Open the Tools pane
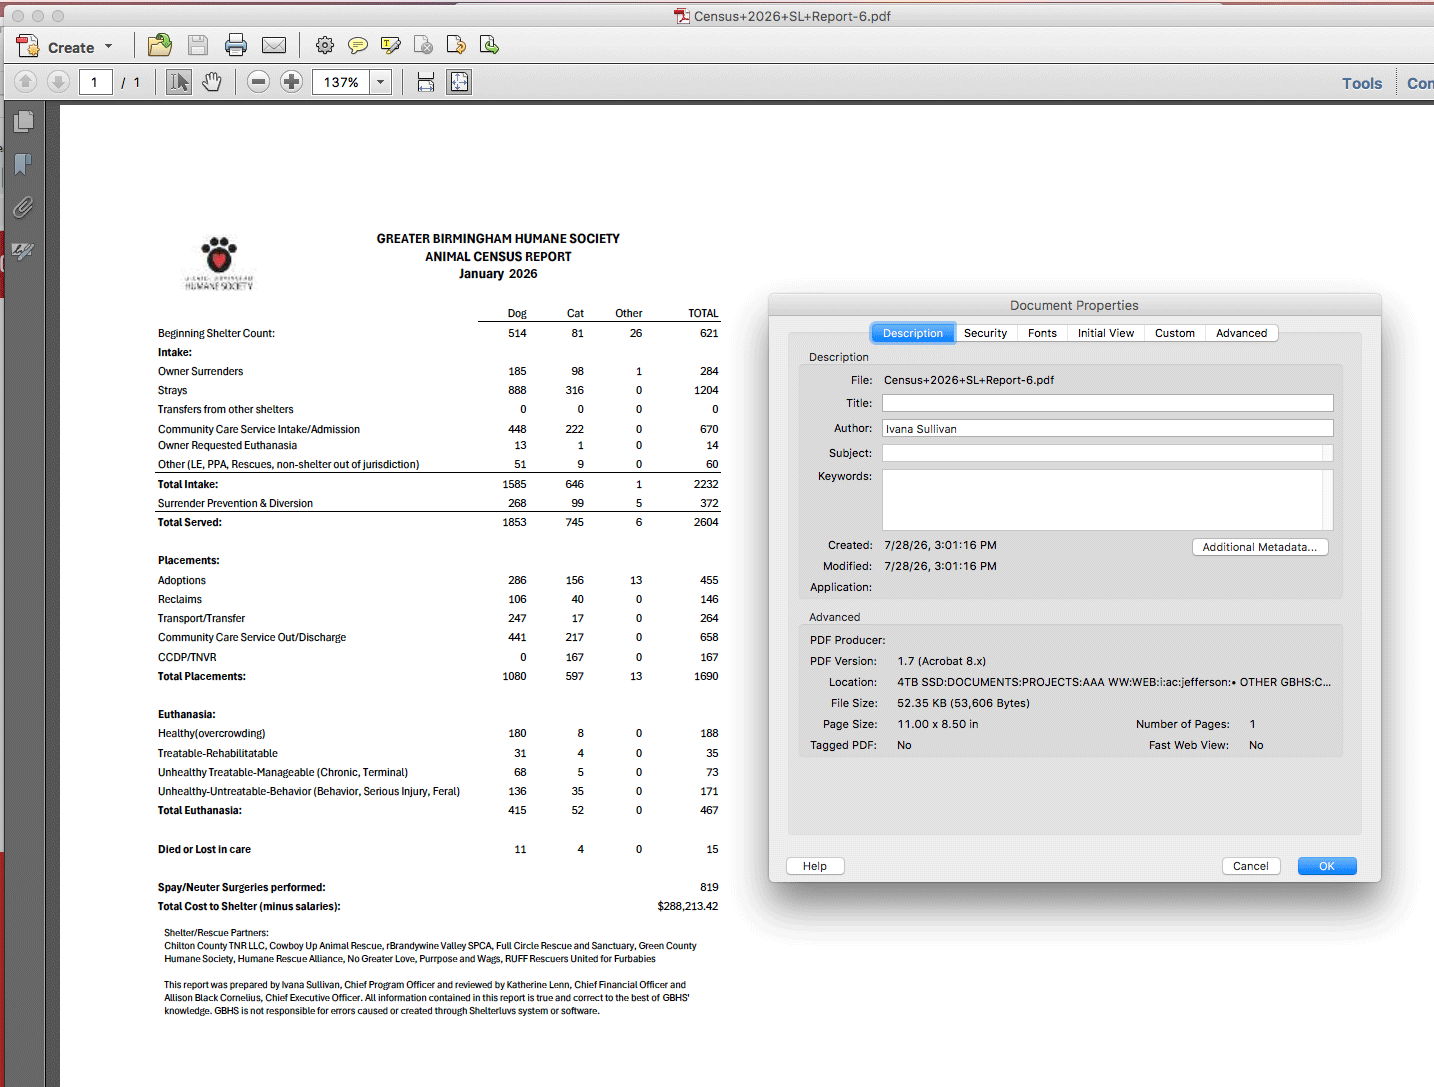Image resolution: width=1434 pixels, height=1087 pixels. click(1362, 83)
